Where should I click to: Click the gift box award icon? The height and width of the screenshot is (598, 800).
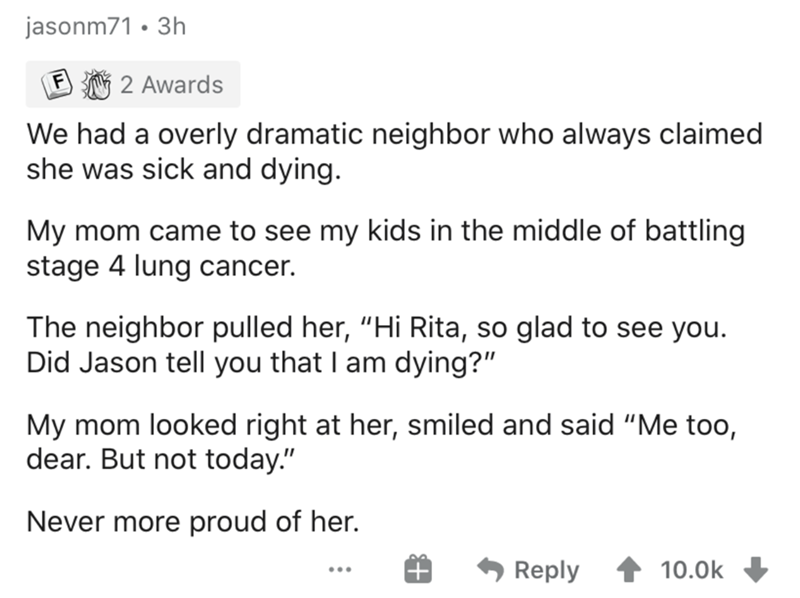tap(418, 569)
